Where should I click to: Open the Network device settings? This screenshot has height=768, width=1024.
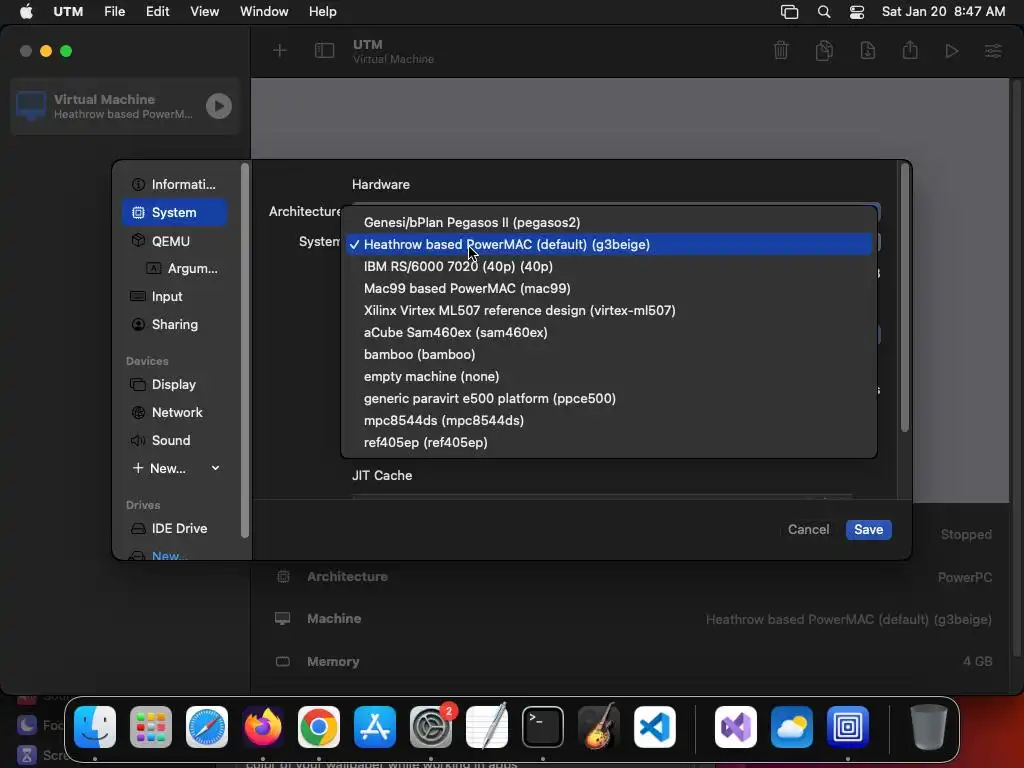[174, 413]
